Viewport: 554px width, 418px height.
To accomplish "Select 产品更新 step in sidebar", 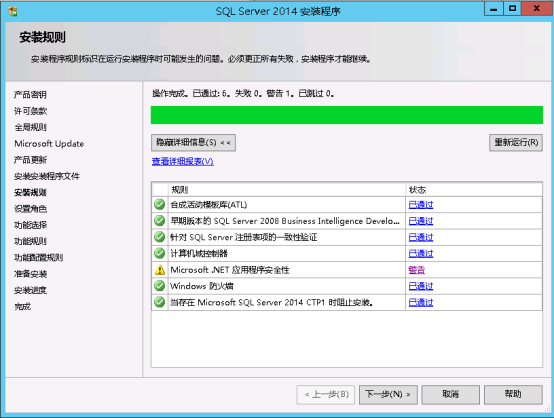I will [x=30, y=160].
